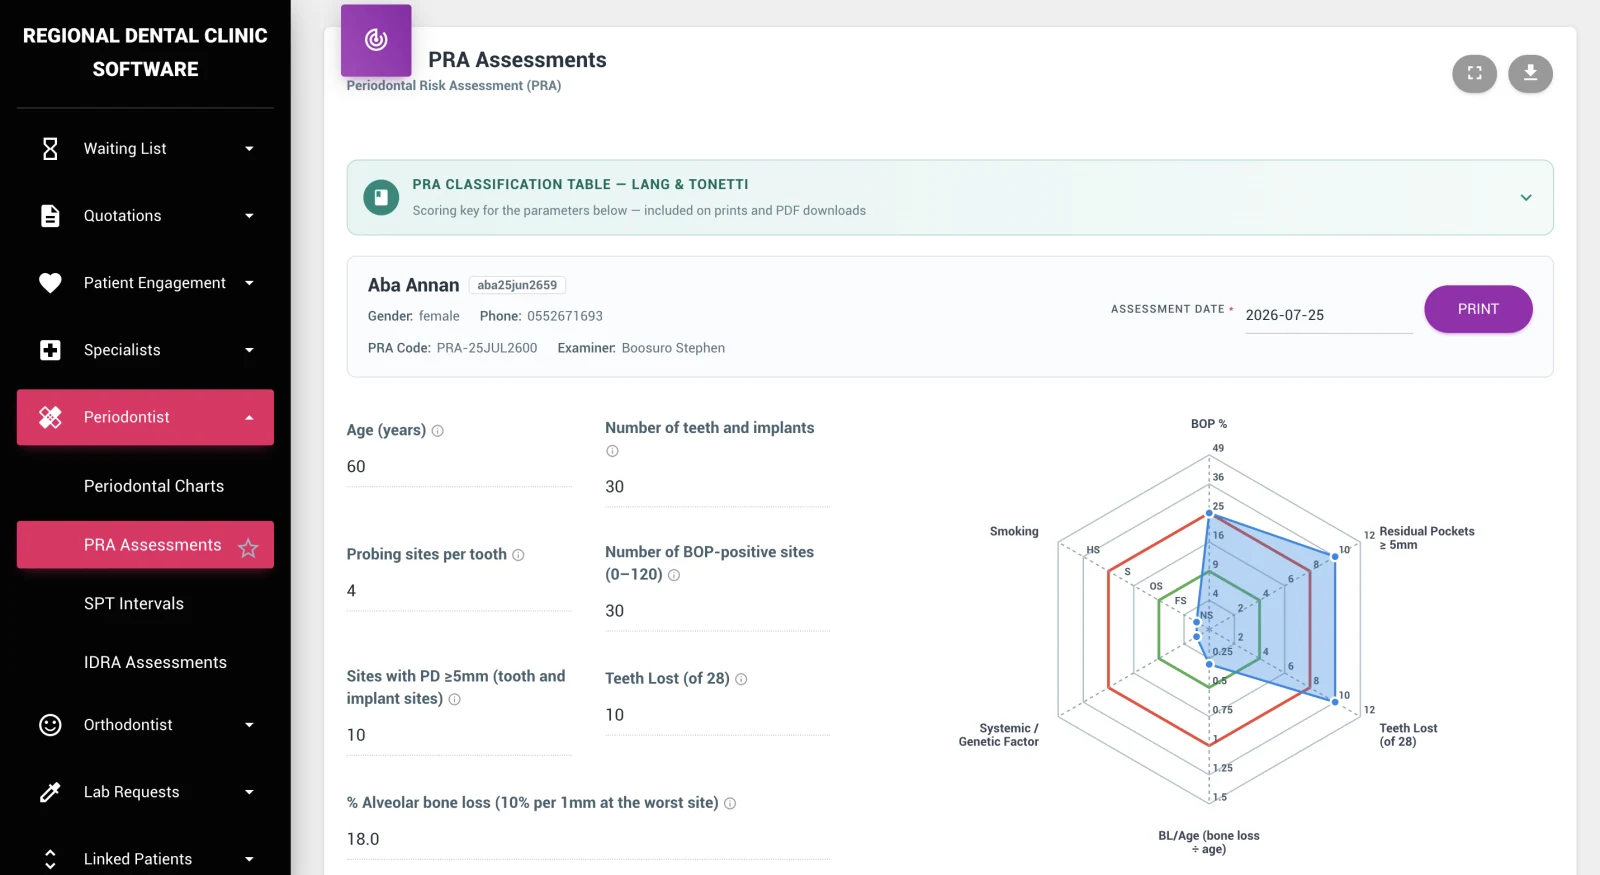Collapse the Periodontist menu arrow
Image resolution: width=1600 pixels, height=875 pixels.
(249, 417)
